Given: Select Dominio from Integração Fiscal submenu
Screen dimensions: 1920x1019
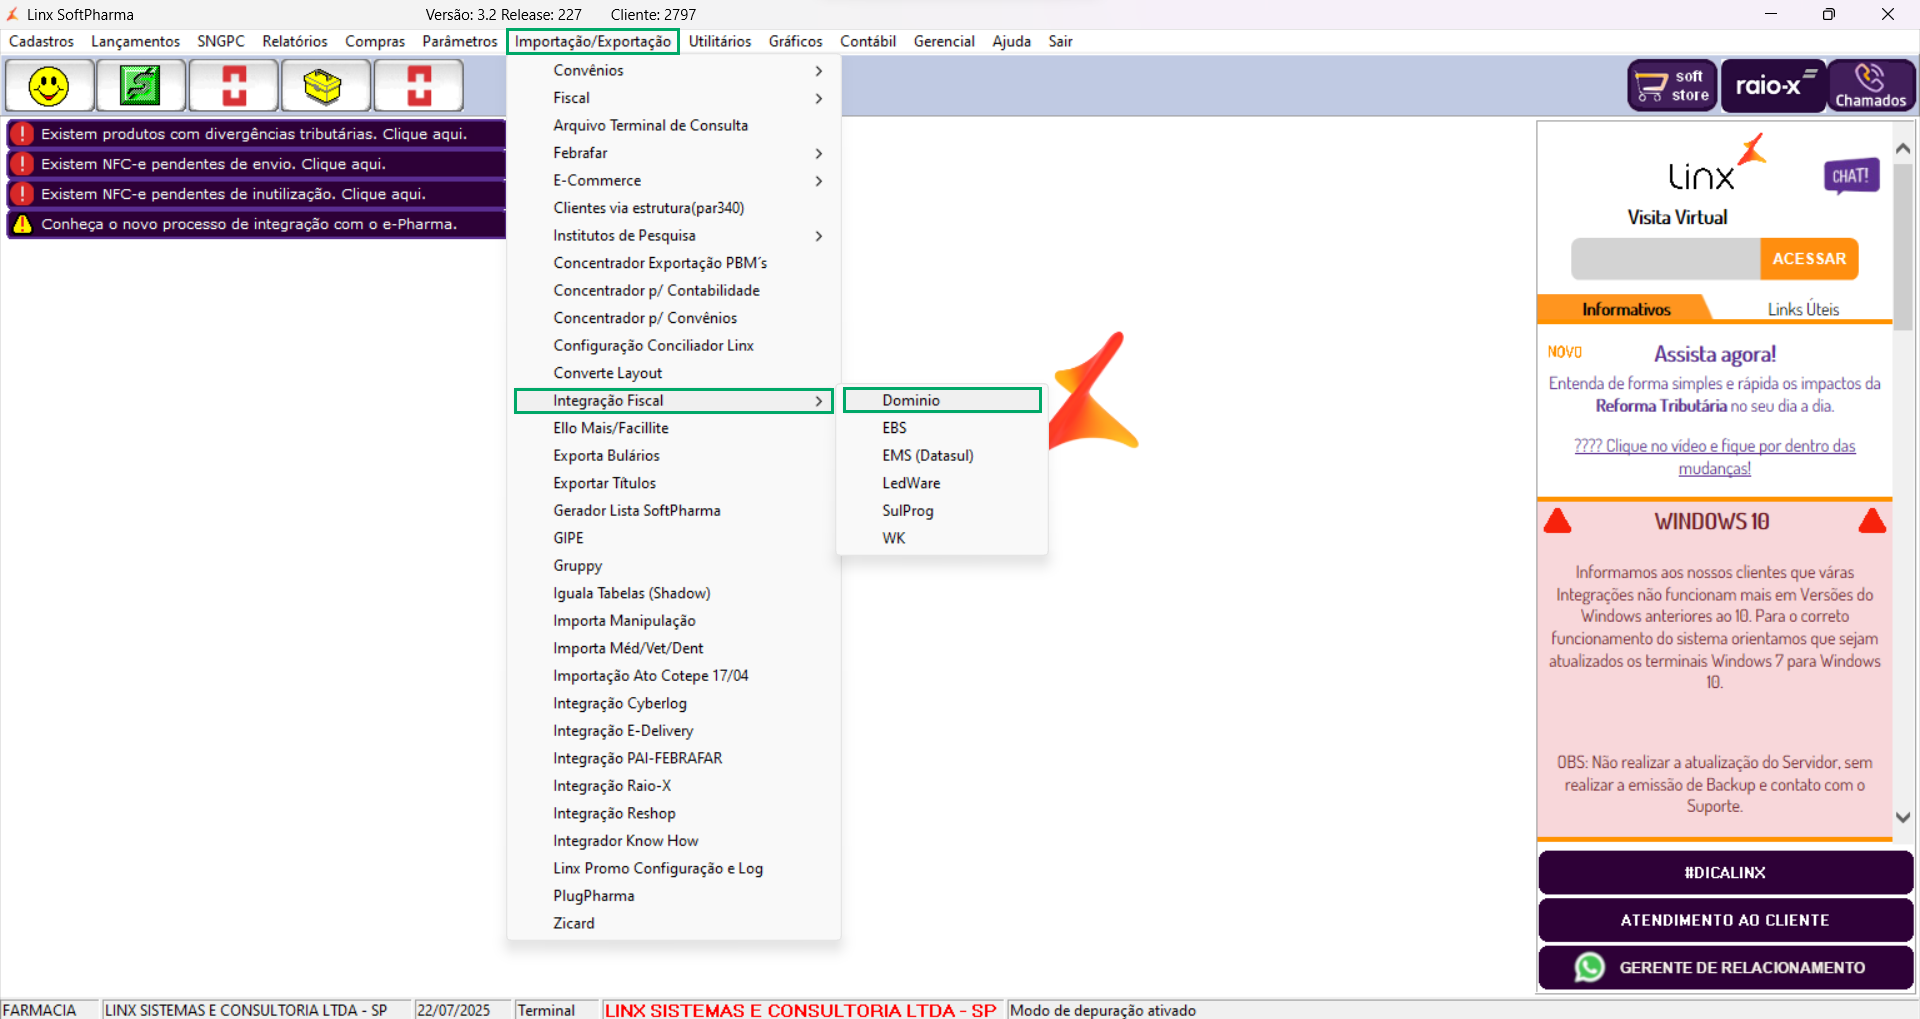Looking at the screenshot, I should 942,401.
